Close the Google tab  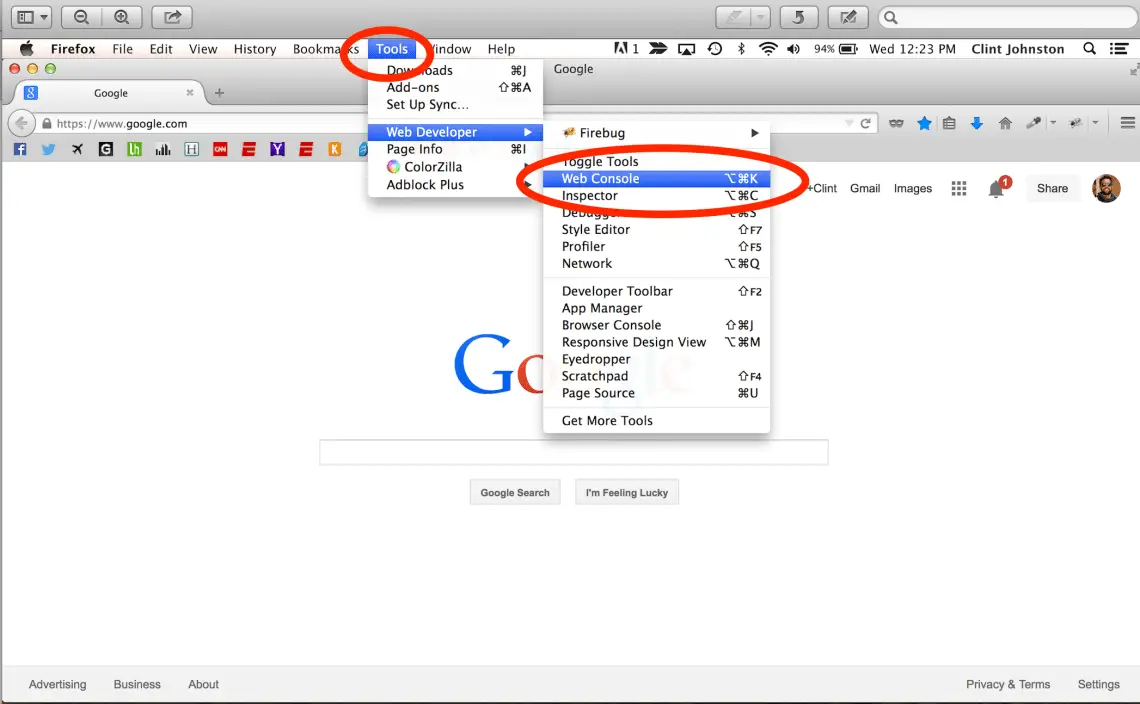click(190, 92)
